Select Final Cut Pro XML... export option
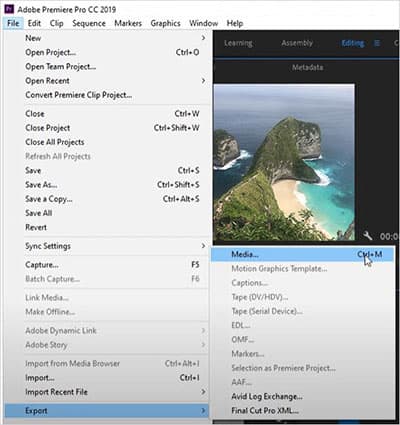The height and width of the screenshot is (425, 400). coord(302,411)
